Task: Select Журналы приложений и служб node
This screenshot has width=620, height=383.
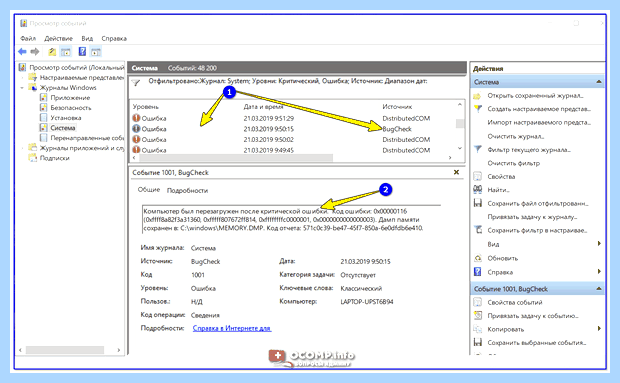Action: [82, 148]
